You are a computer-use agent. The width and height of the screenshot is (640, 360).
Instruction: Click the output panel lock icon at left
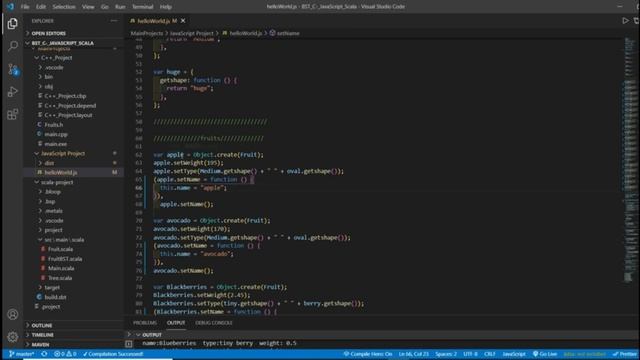[129, 344]
